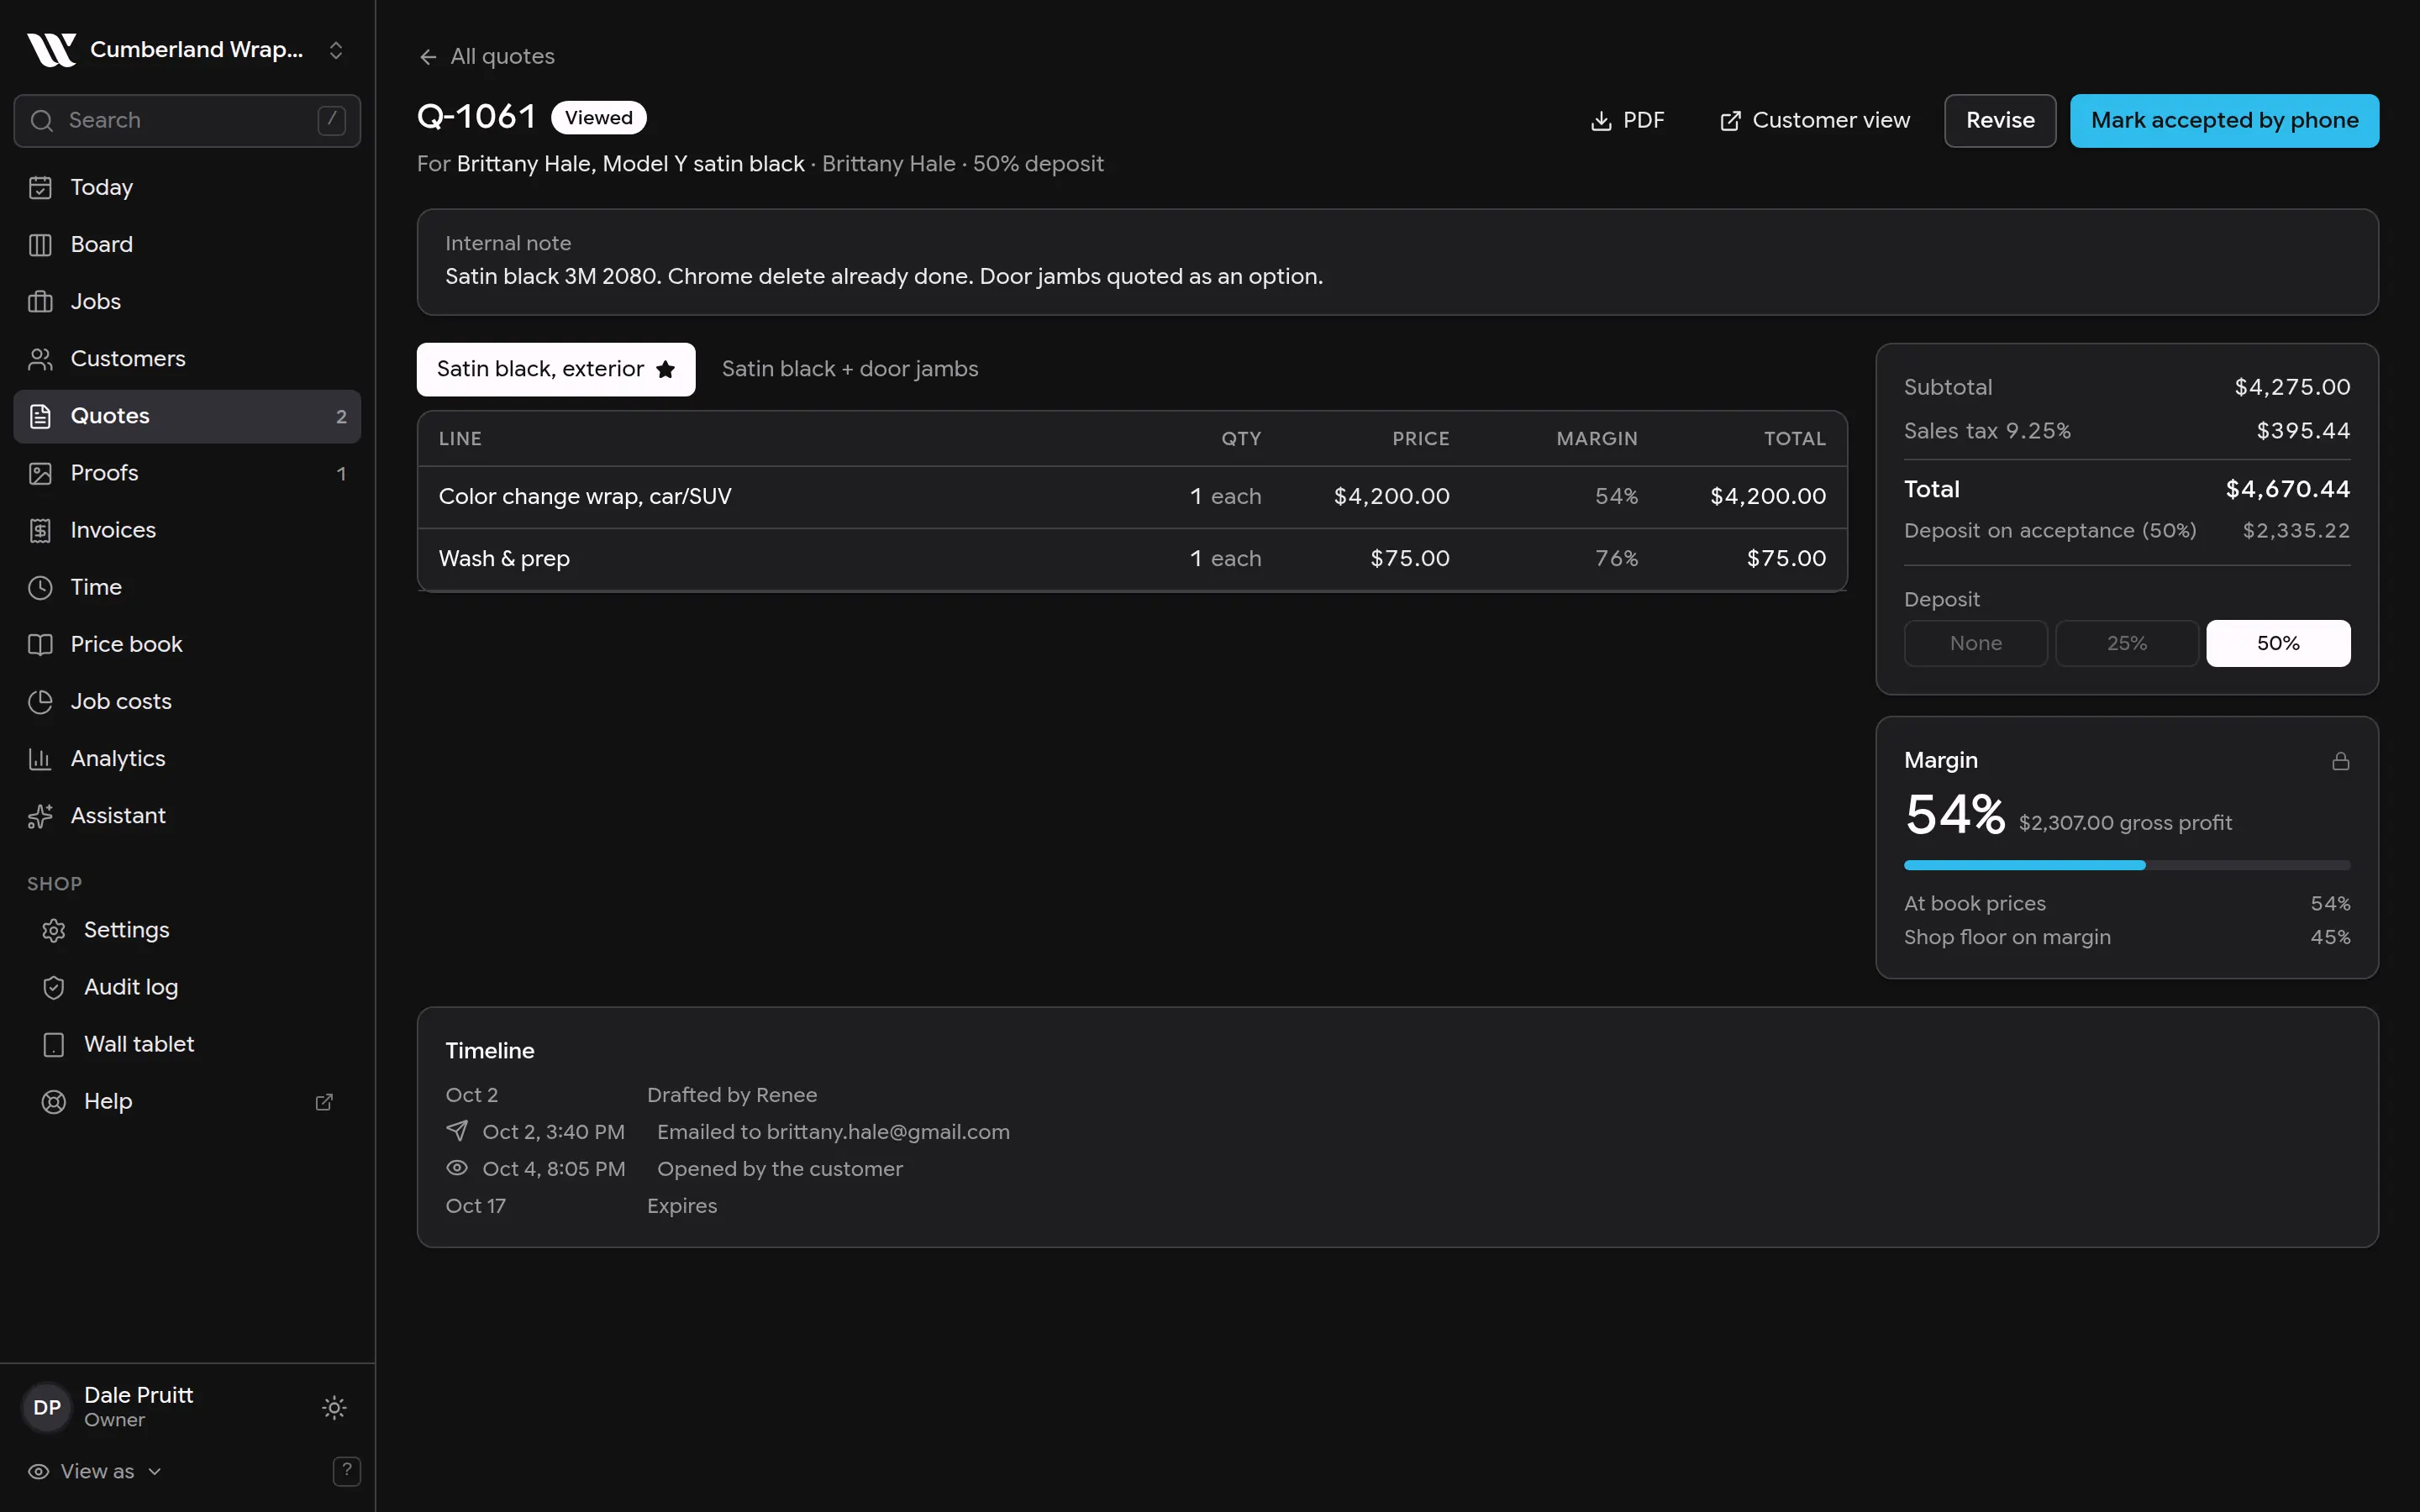Viewport: 2420px width, 1512px height.
Task: Switch to Satin black + door jambs tab
Action: (x=850, y=369)
